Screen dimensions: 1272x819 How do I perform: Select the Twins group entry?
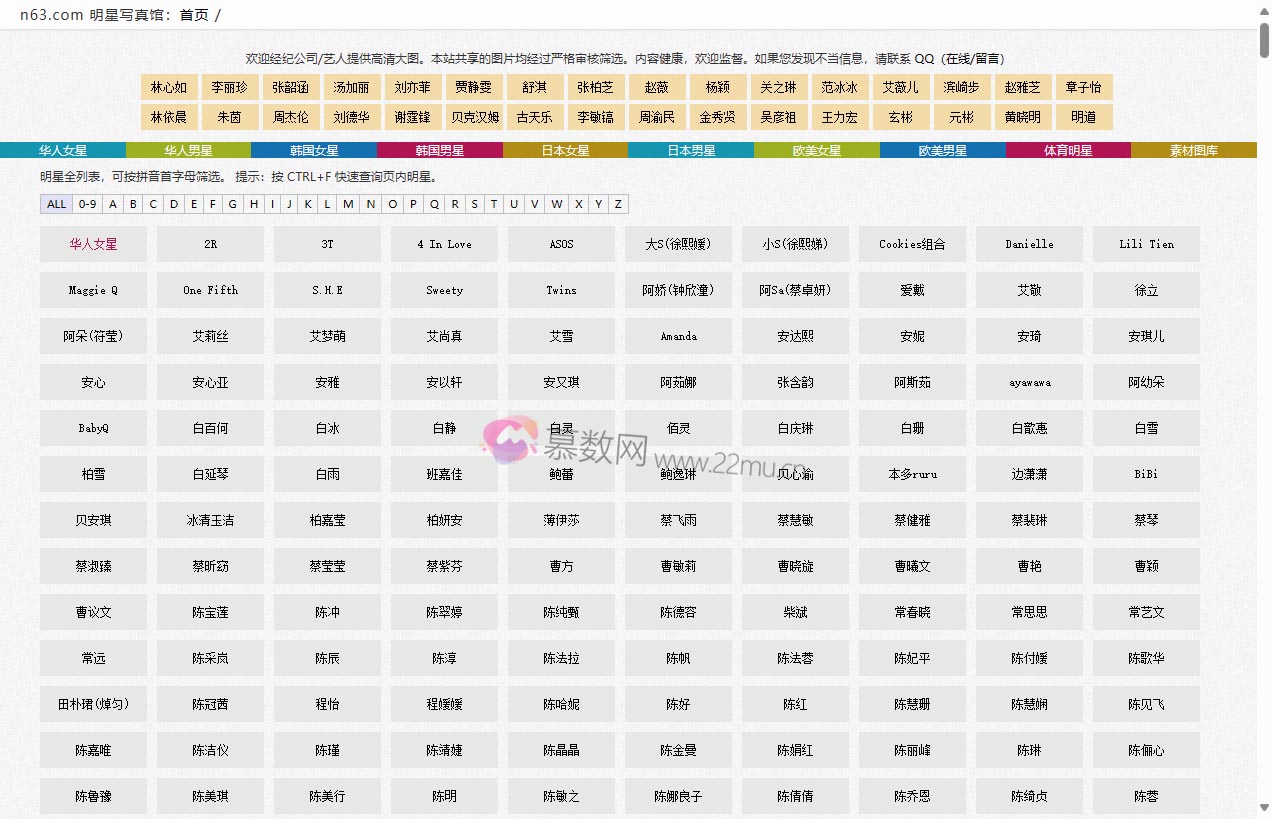561,290
